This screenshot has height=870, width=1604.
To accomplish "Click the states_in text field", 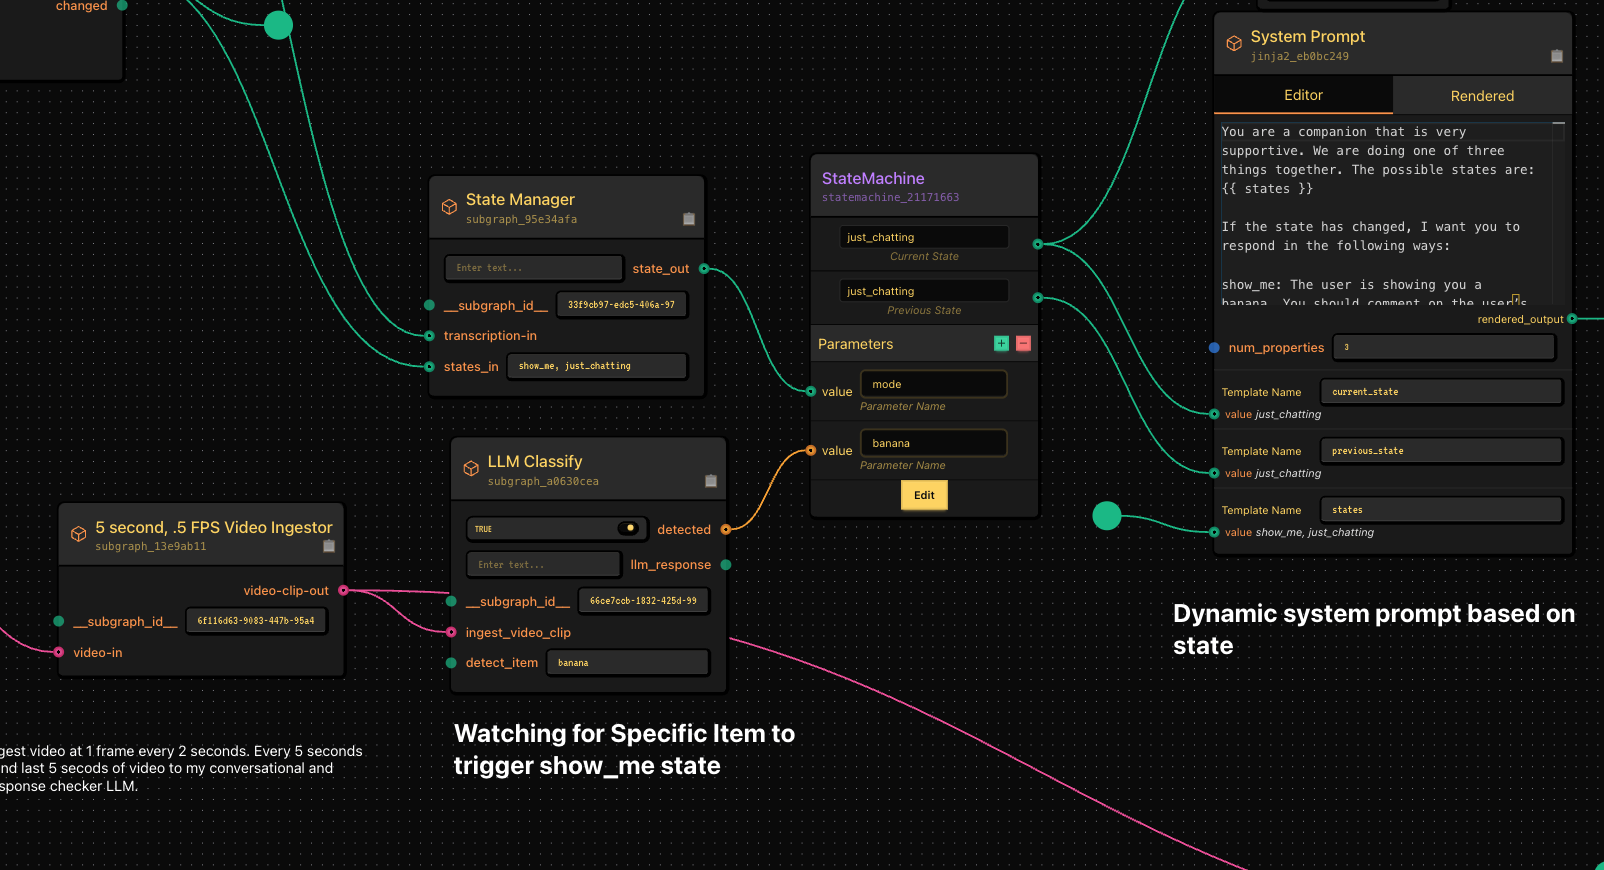I will (597, 366).
